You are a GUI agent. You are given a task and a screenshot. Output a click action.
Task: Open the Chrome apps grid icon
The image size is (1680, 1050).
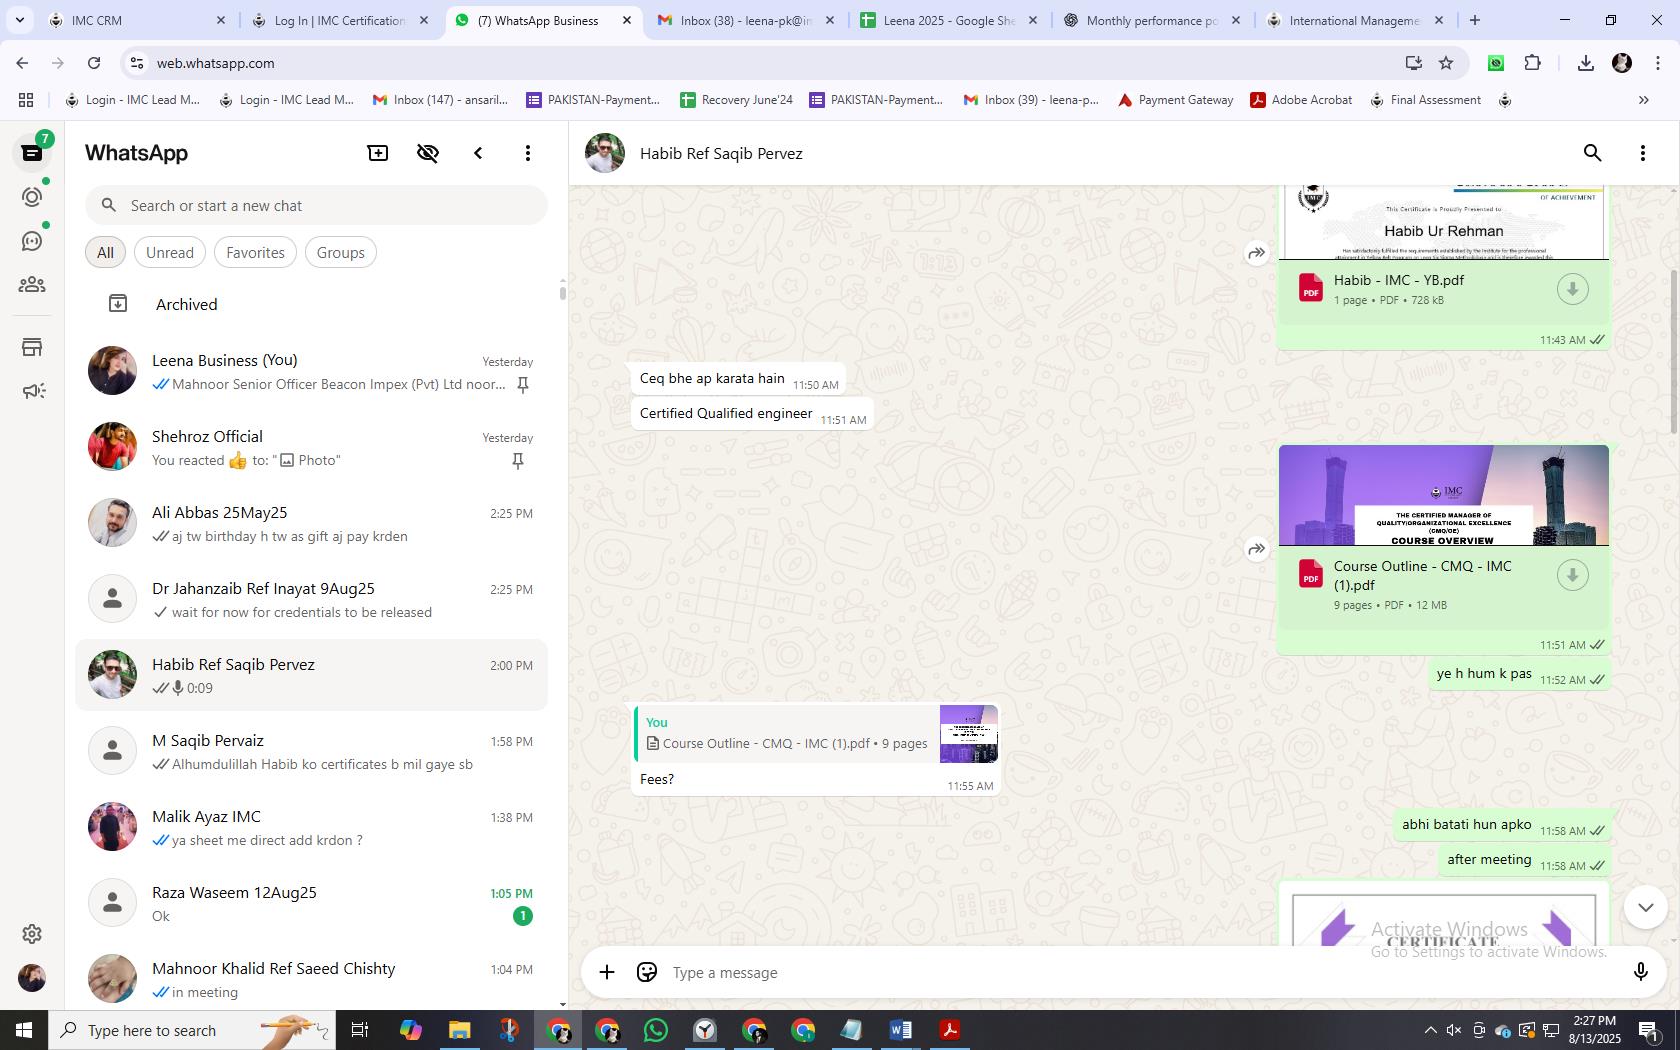(x=26, y=100)
